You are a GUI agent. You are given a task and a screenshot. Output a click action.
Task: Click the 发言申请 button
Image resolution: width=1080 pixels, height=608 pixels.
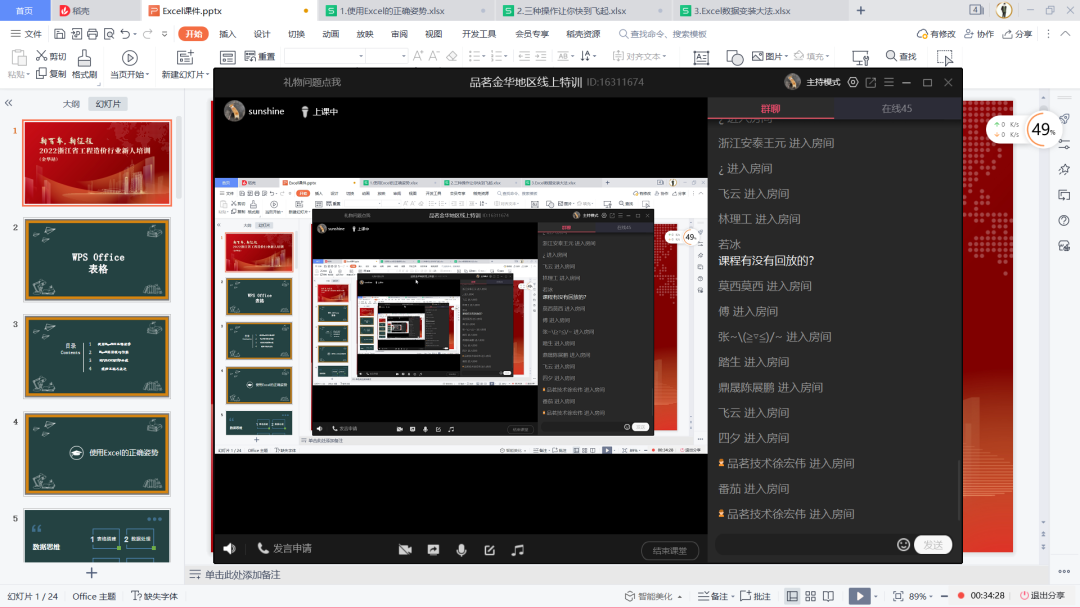284,549
